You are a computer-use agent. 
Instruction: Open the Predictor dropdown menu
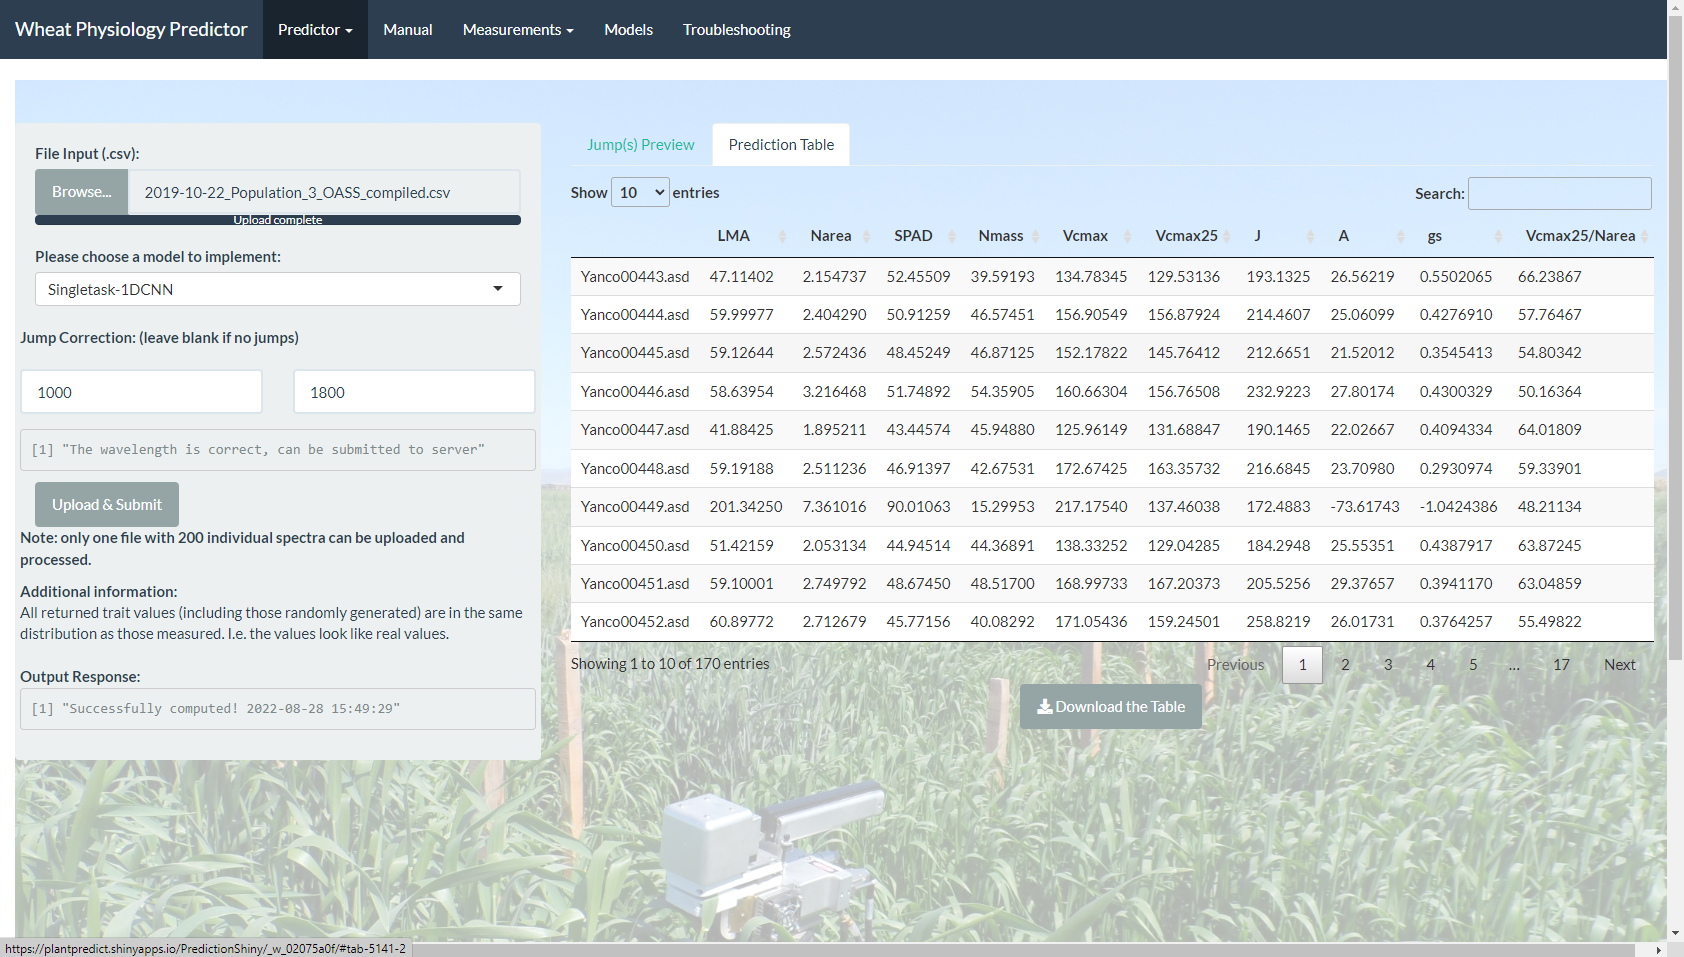click(315, 30)
